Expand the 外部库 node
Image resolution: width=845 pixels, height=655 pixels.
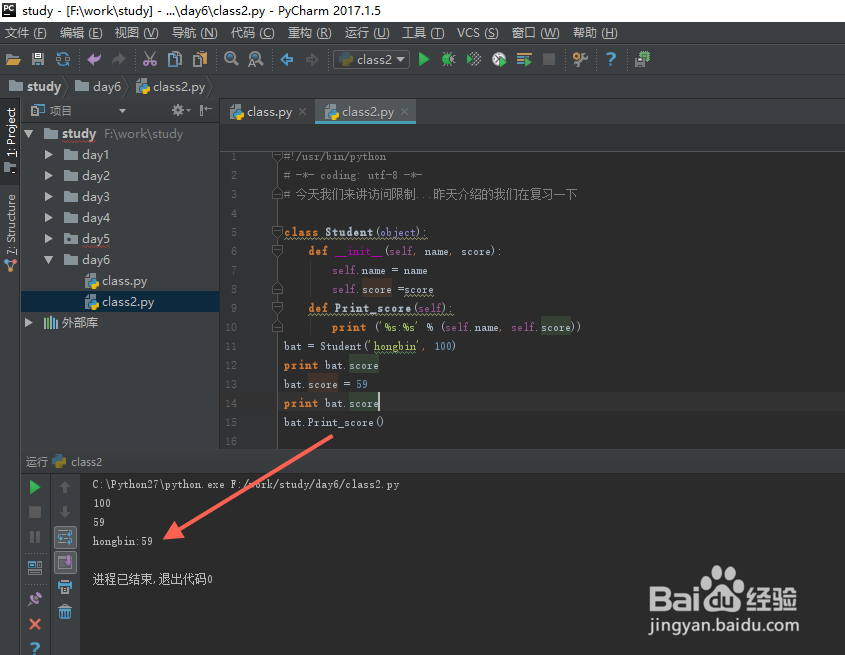click(x=29, y=323)
